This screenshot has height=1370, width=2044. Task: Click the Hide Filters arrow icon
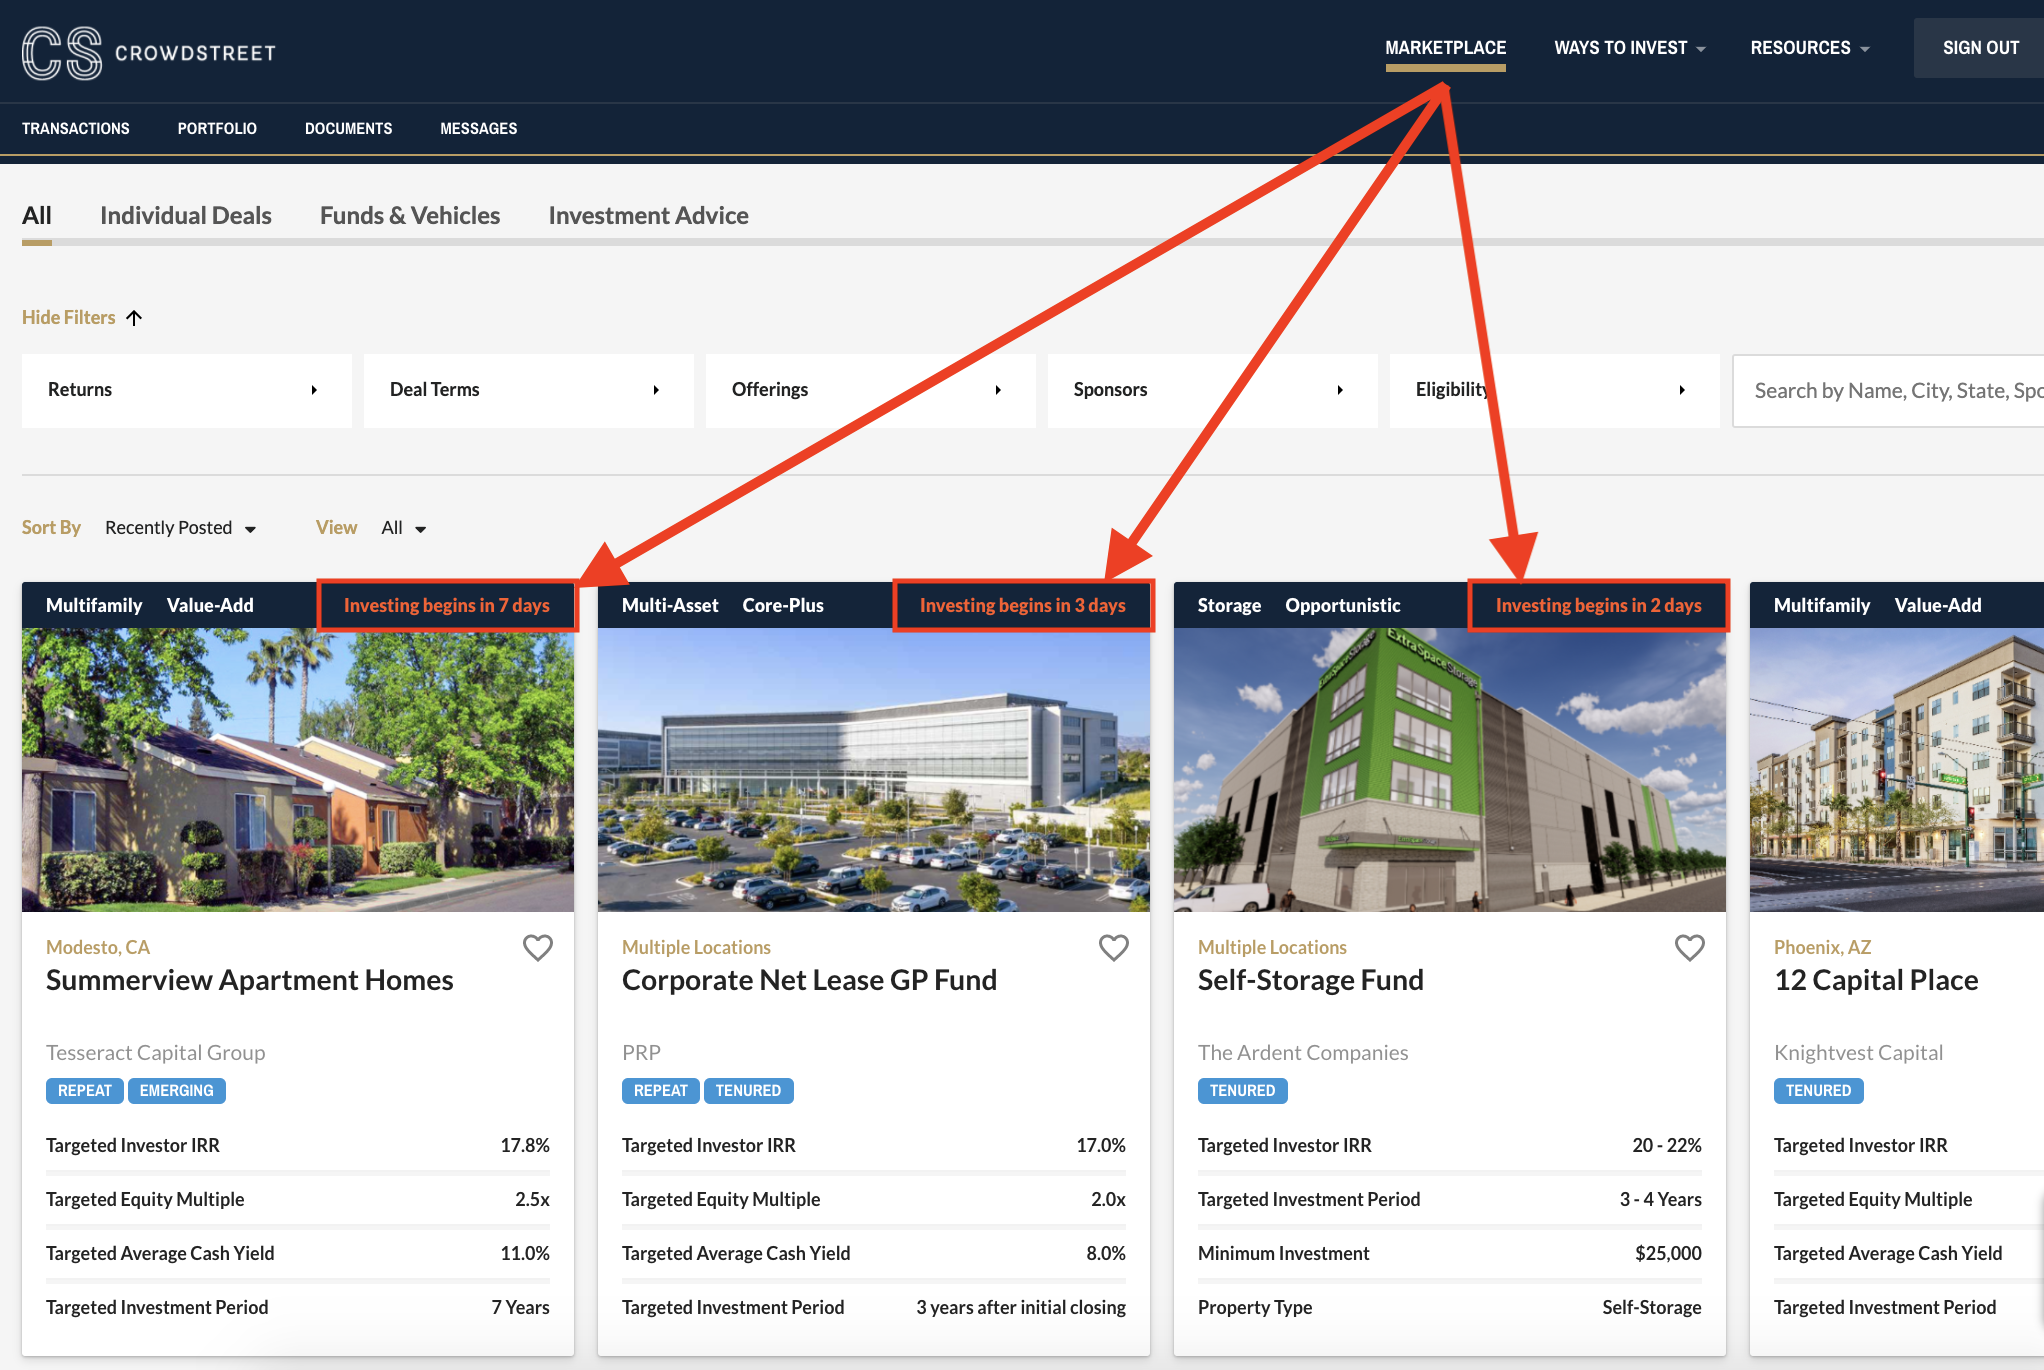tap(134, 317)
